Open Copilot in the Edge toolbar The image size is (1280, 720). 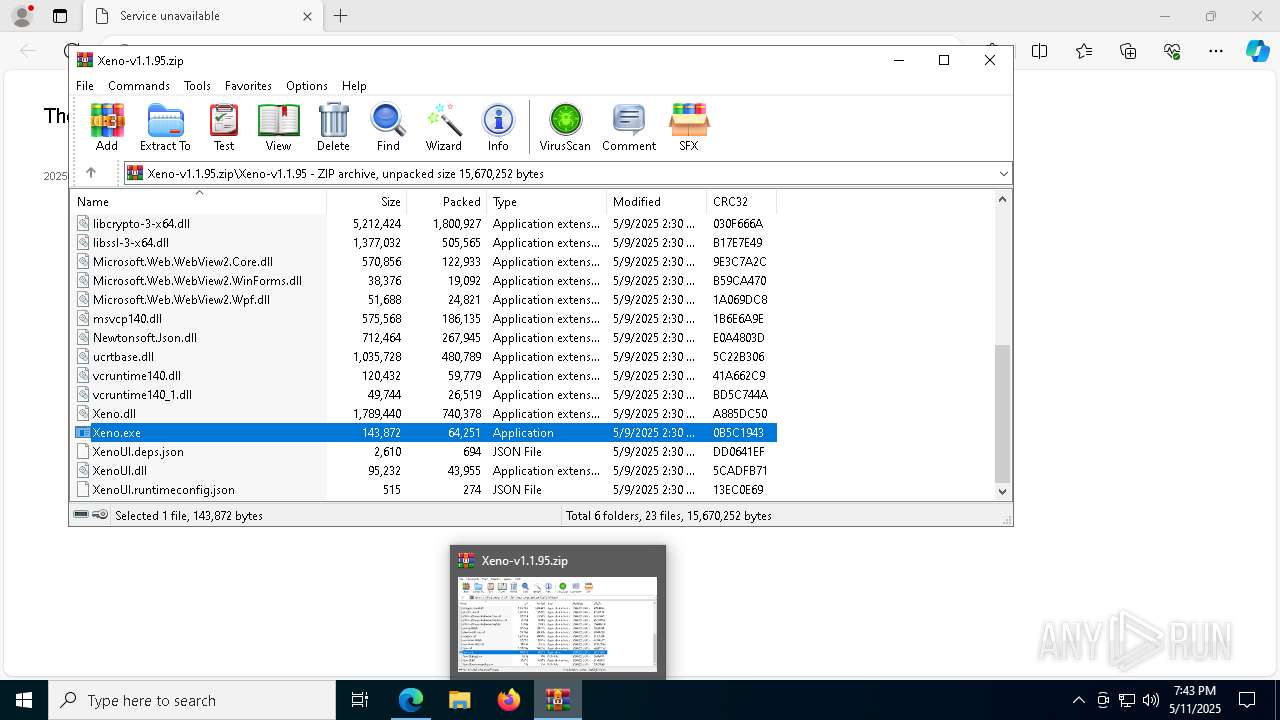click(x=1258, y=51)
